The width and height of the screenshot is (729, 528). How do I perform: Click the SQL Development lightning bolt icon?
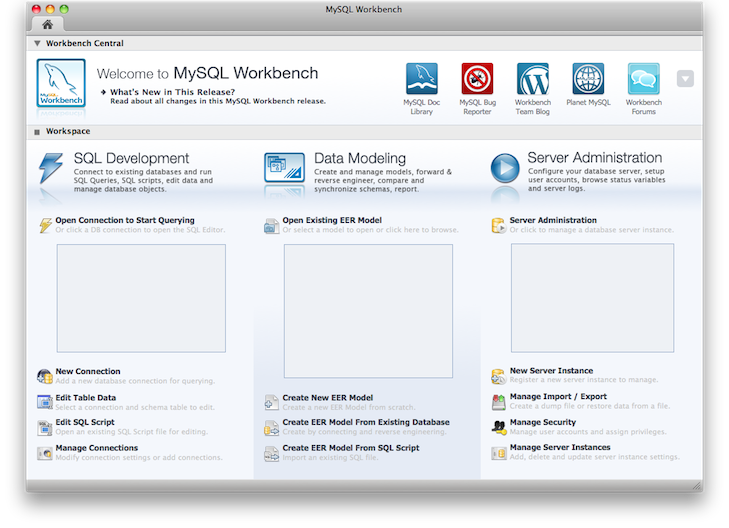[x=50, y=168]
